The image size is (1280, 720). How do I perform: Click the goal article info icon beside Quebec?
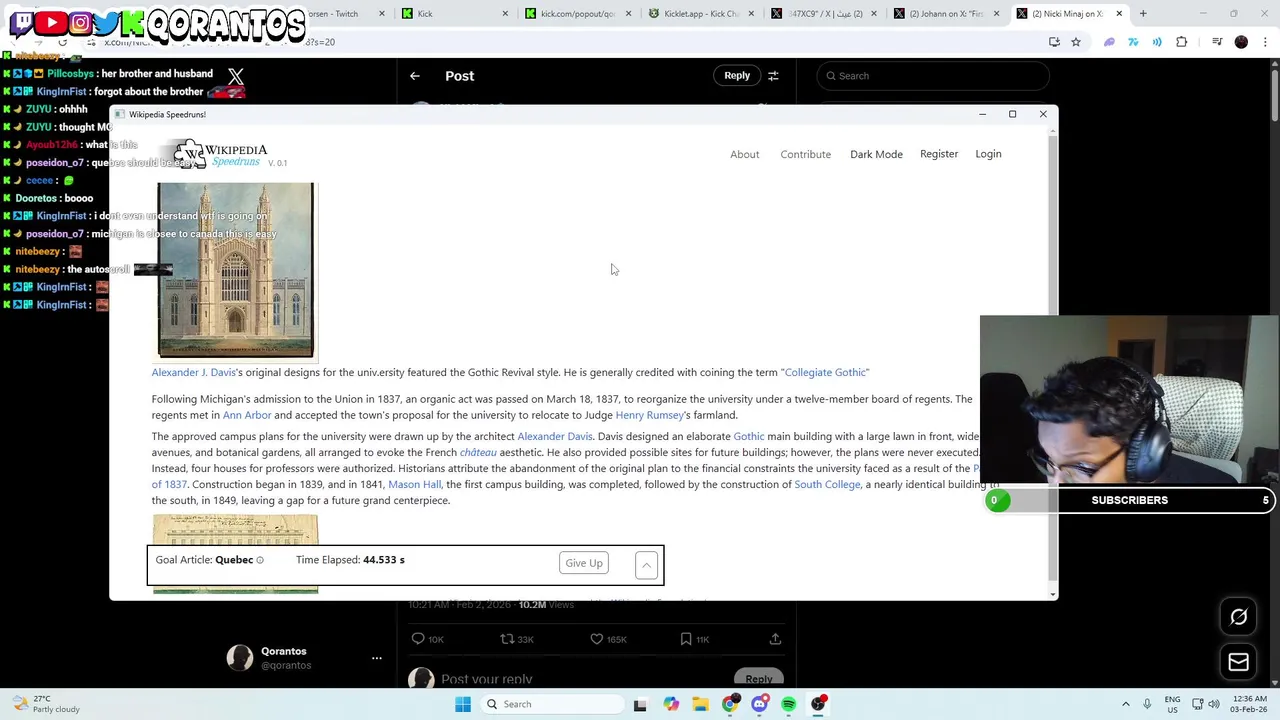pos(260,560)
